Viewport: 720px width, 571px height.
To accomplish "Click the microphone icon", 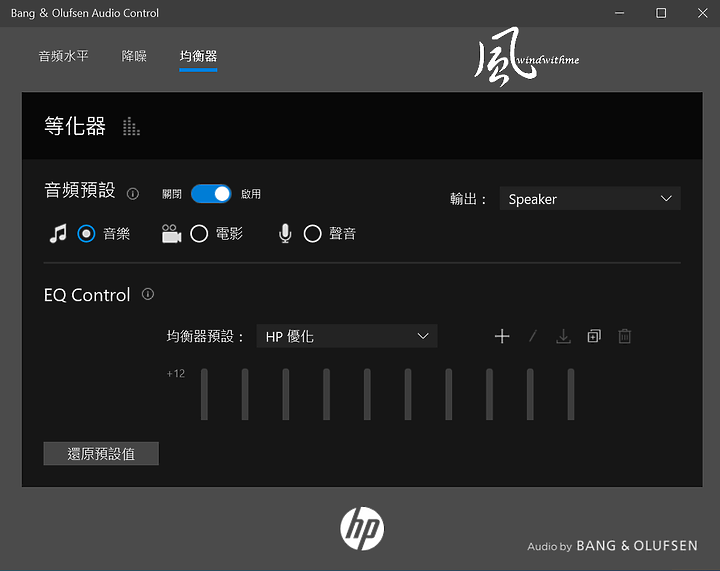I will coord(285,234).
